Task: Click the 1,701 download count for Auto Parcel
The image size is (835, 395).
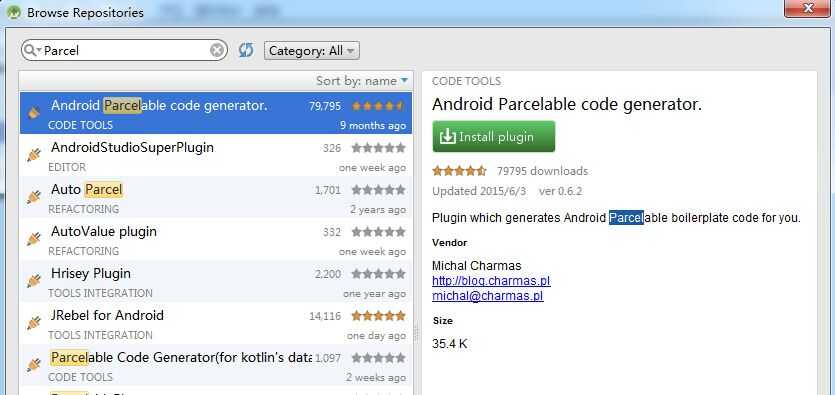Action: click(x=328, y=190)
